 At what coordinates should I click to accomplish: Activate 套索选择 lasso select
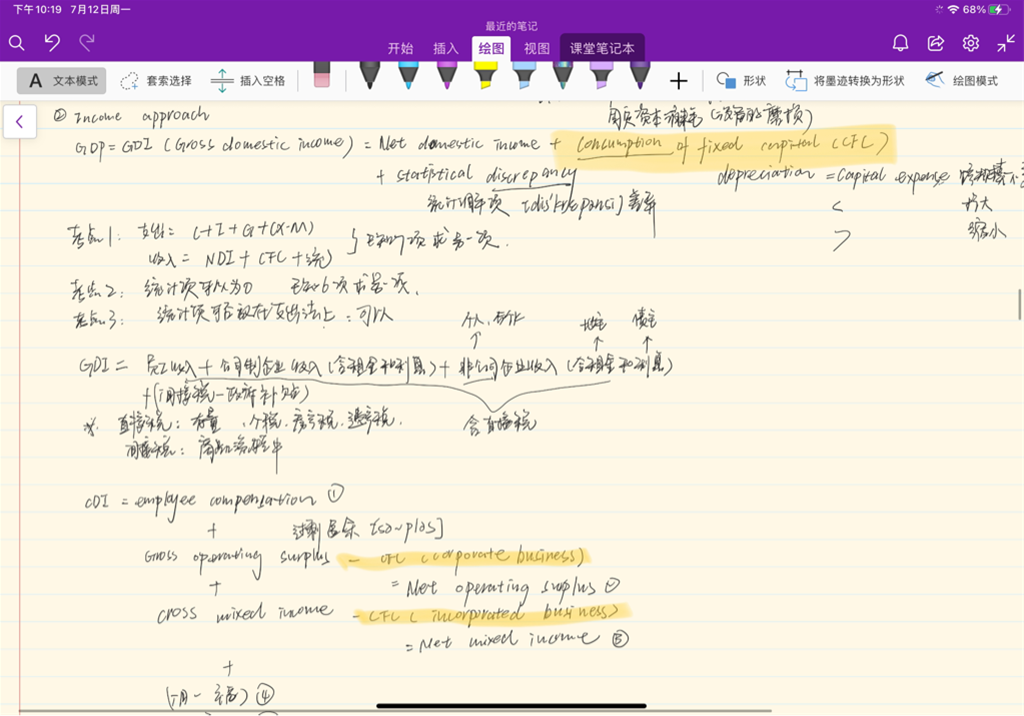point(155,81)
